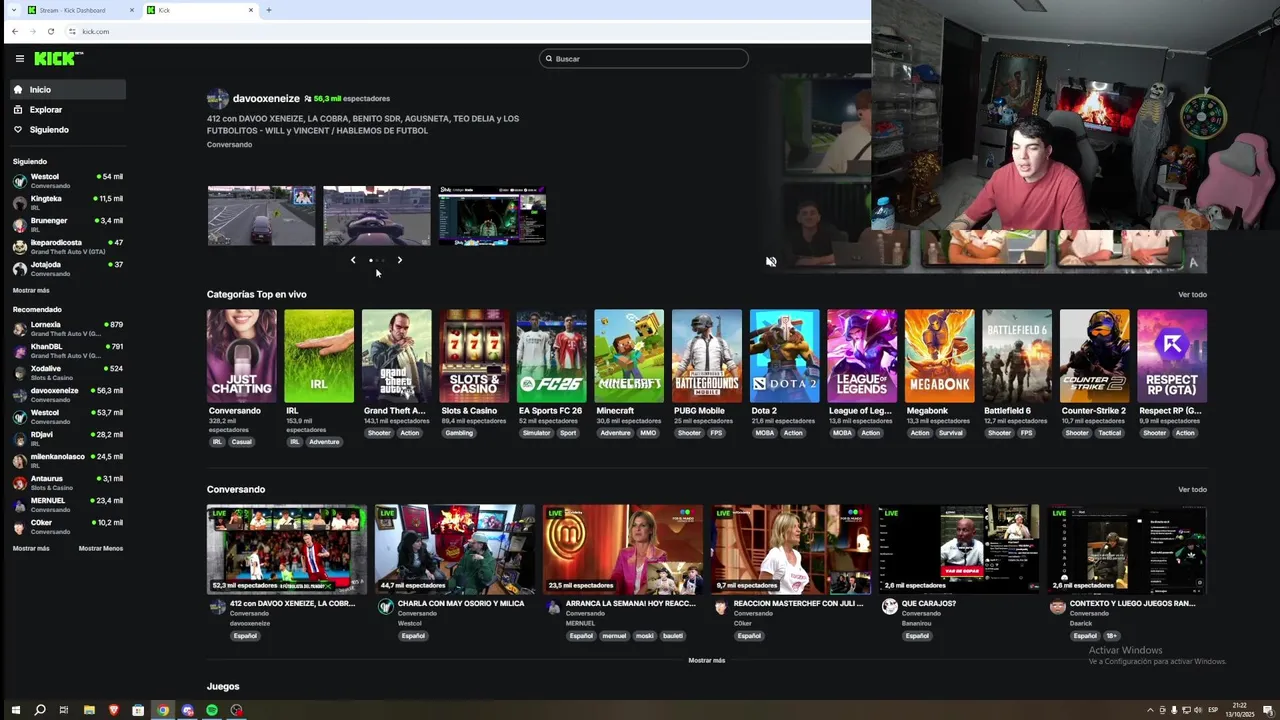The height and width of the screenshot is (720, 1280).
Task: Open second carousel thumbnail with car
Action: (x=377, y=216)
